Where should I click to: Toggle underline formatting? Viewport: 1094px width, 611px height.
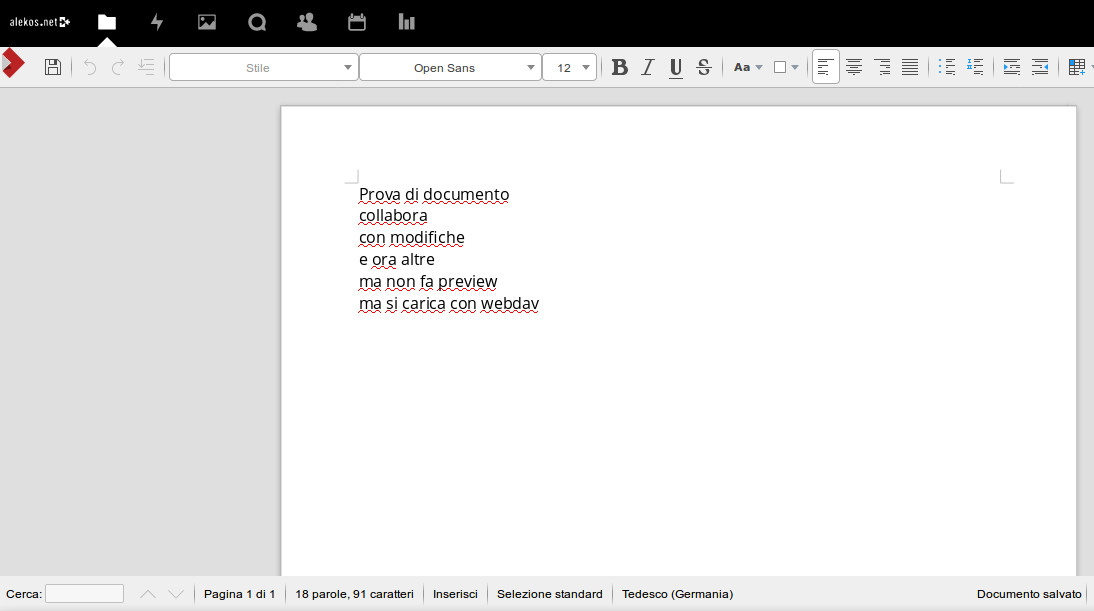click(x=676, y=67)
